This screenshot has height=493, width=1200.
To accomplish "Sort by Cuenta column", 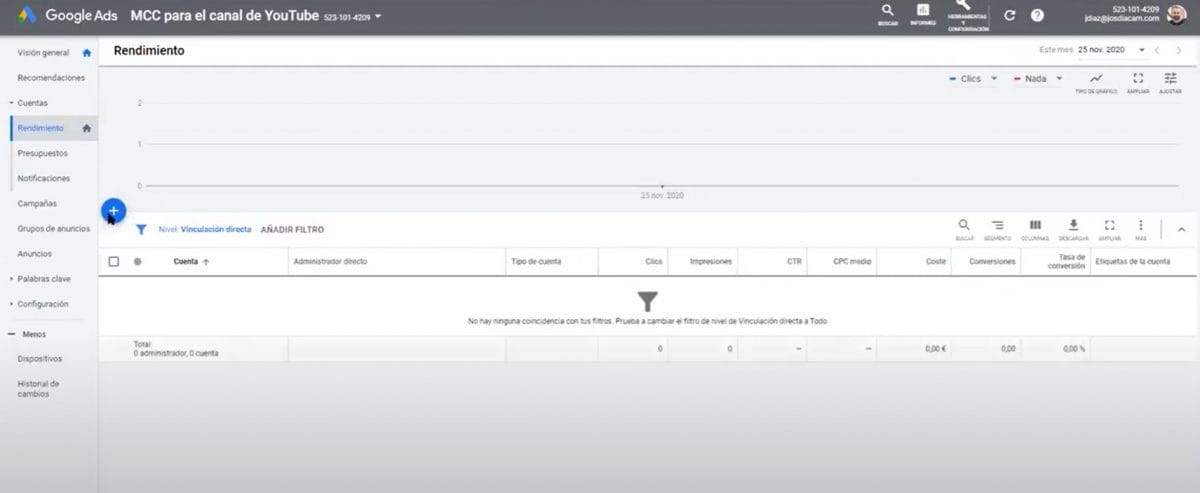I will tap(192, 262).
